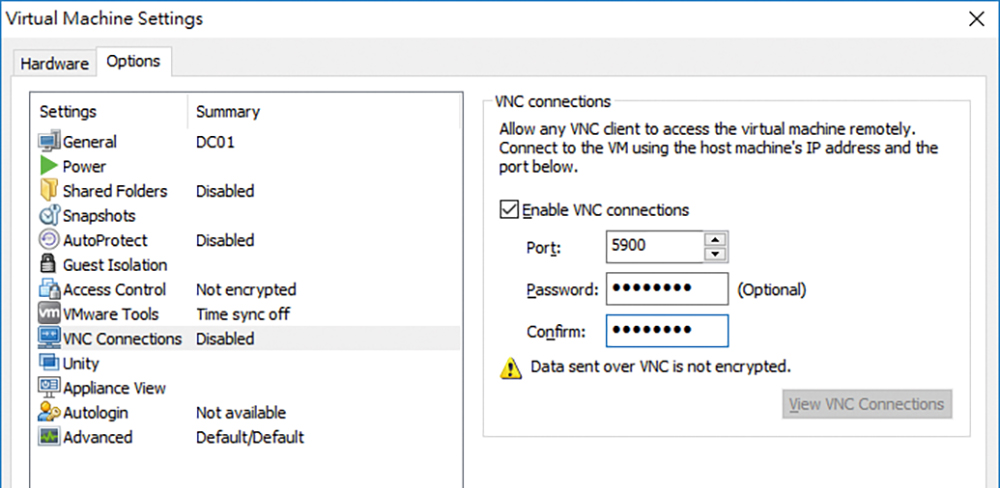Viewport: 1000px width, 488px height.
Task: Click inside the Port 5900 field
Action: click(656, 246)
